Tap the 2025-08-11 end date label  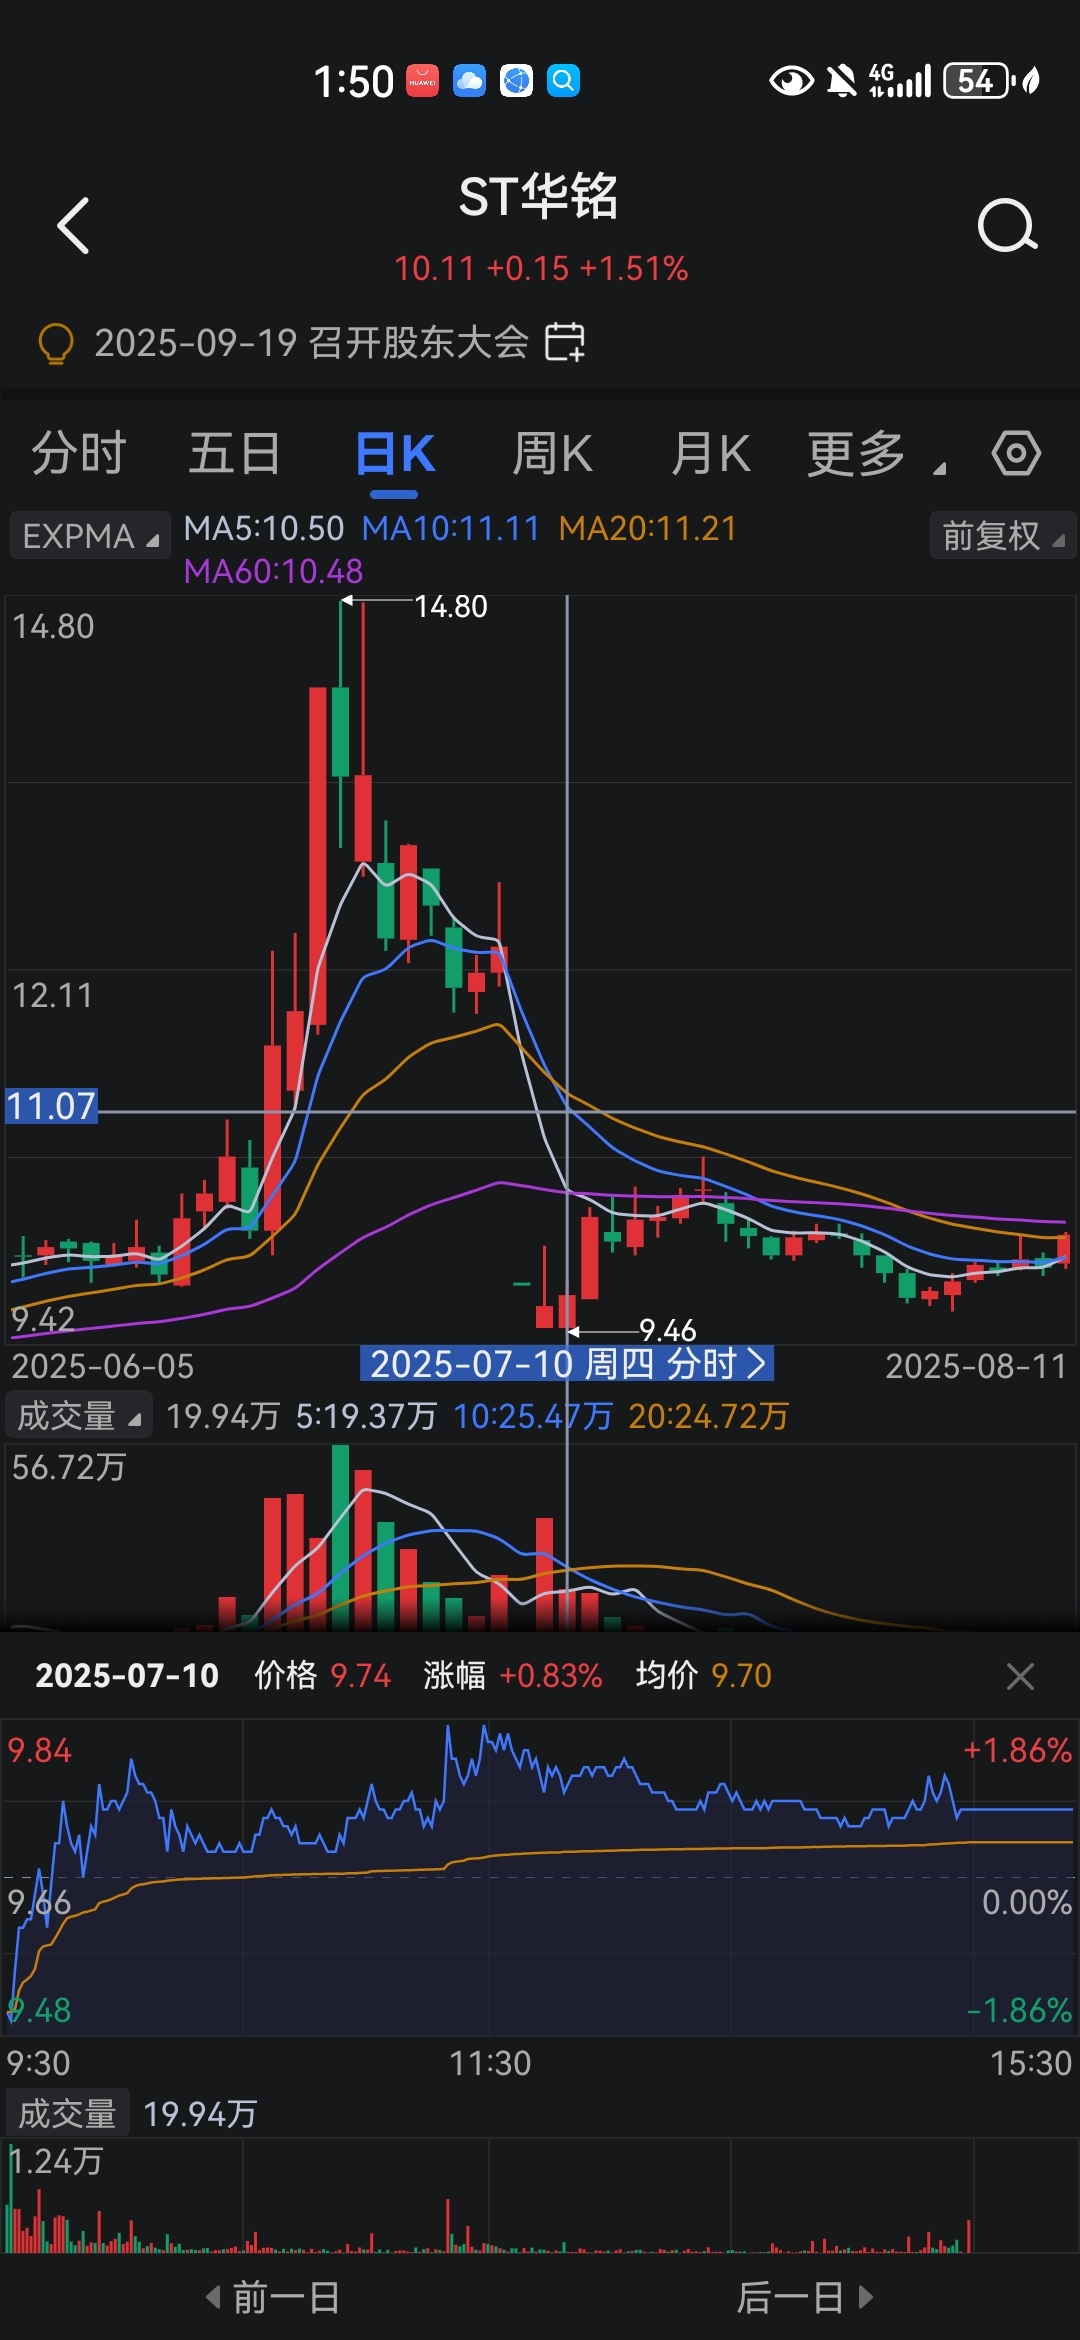[x=977, y=1366]
